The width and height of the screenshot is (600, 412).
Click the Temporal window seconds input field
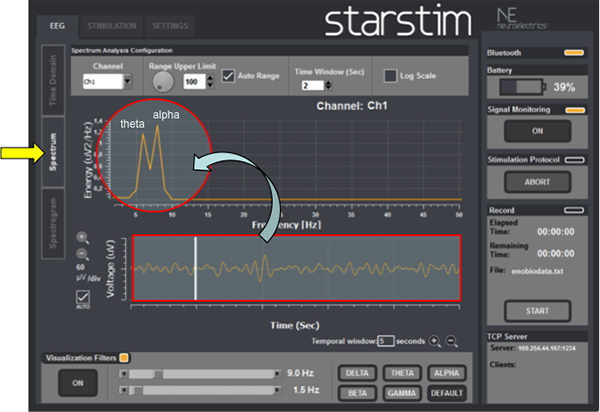point(385,341)
